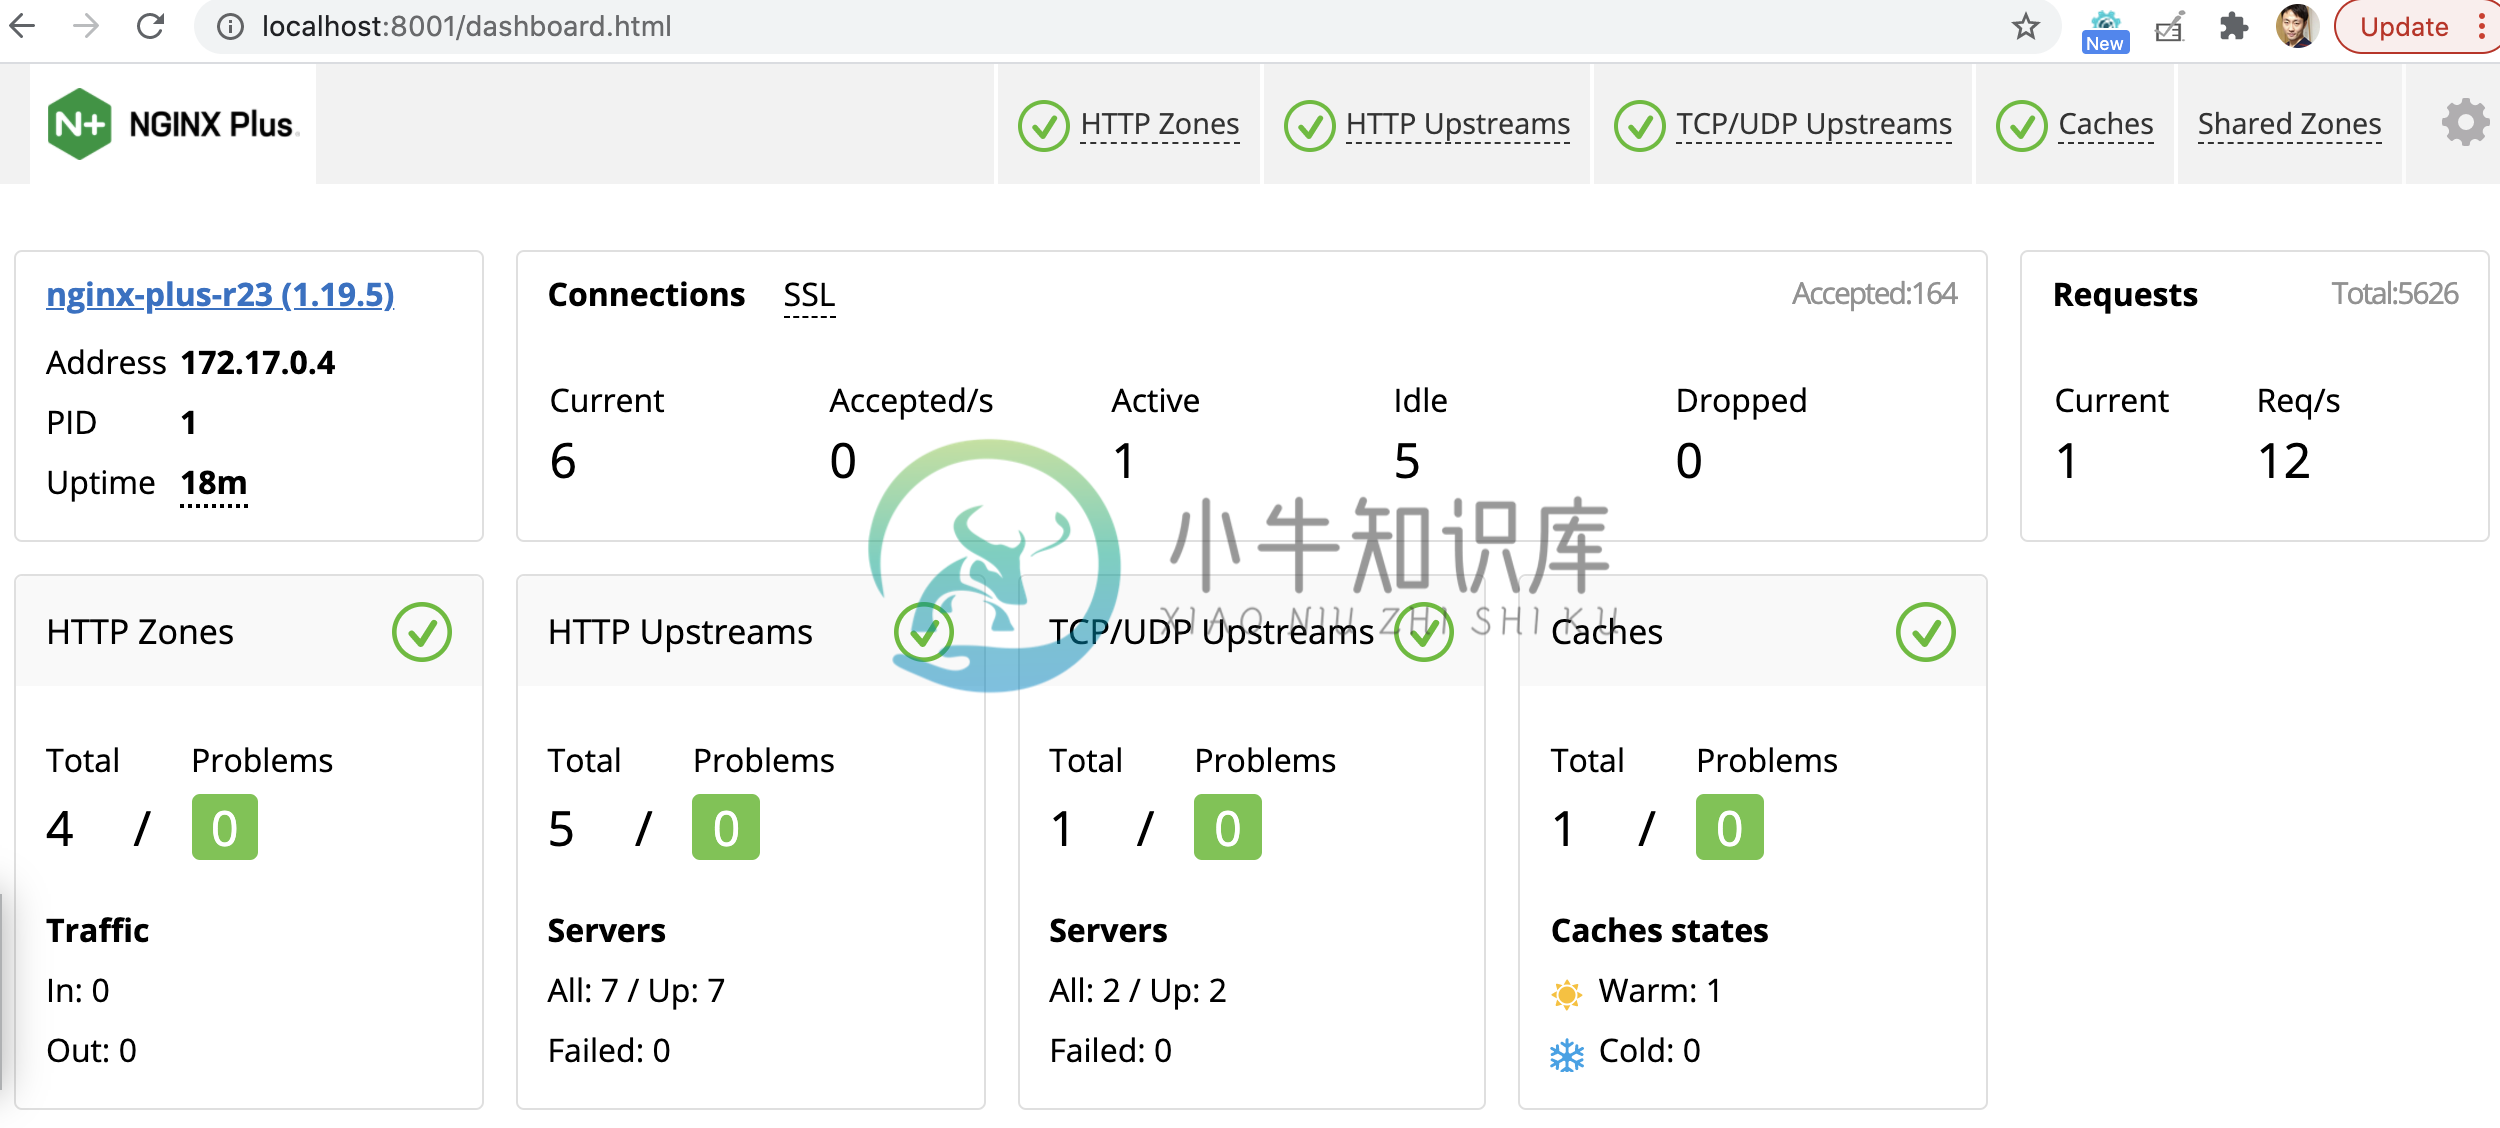Click the address value 172.17.0.4
Viewport: 2500px width, 1128px height.
258,362
